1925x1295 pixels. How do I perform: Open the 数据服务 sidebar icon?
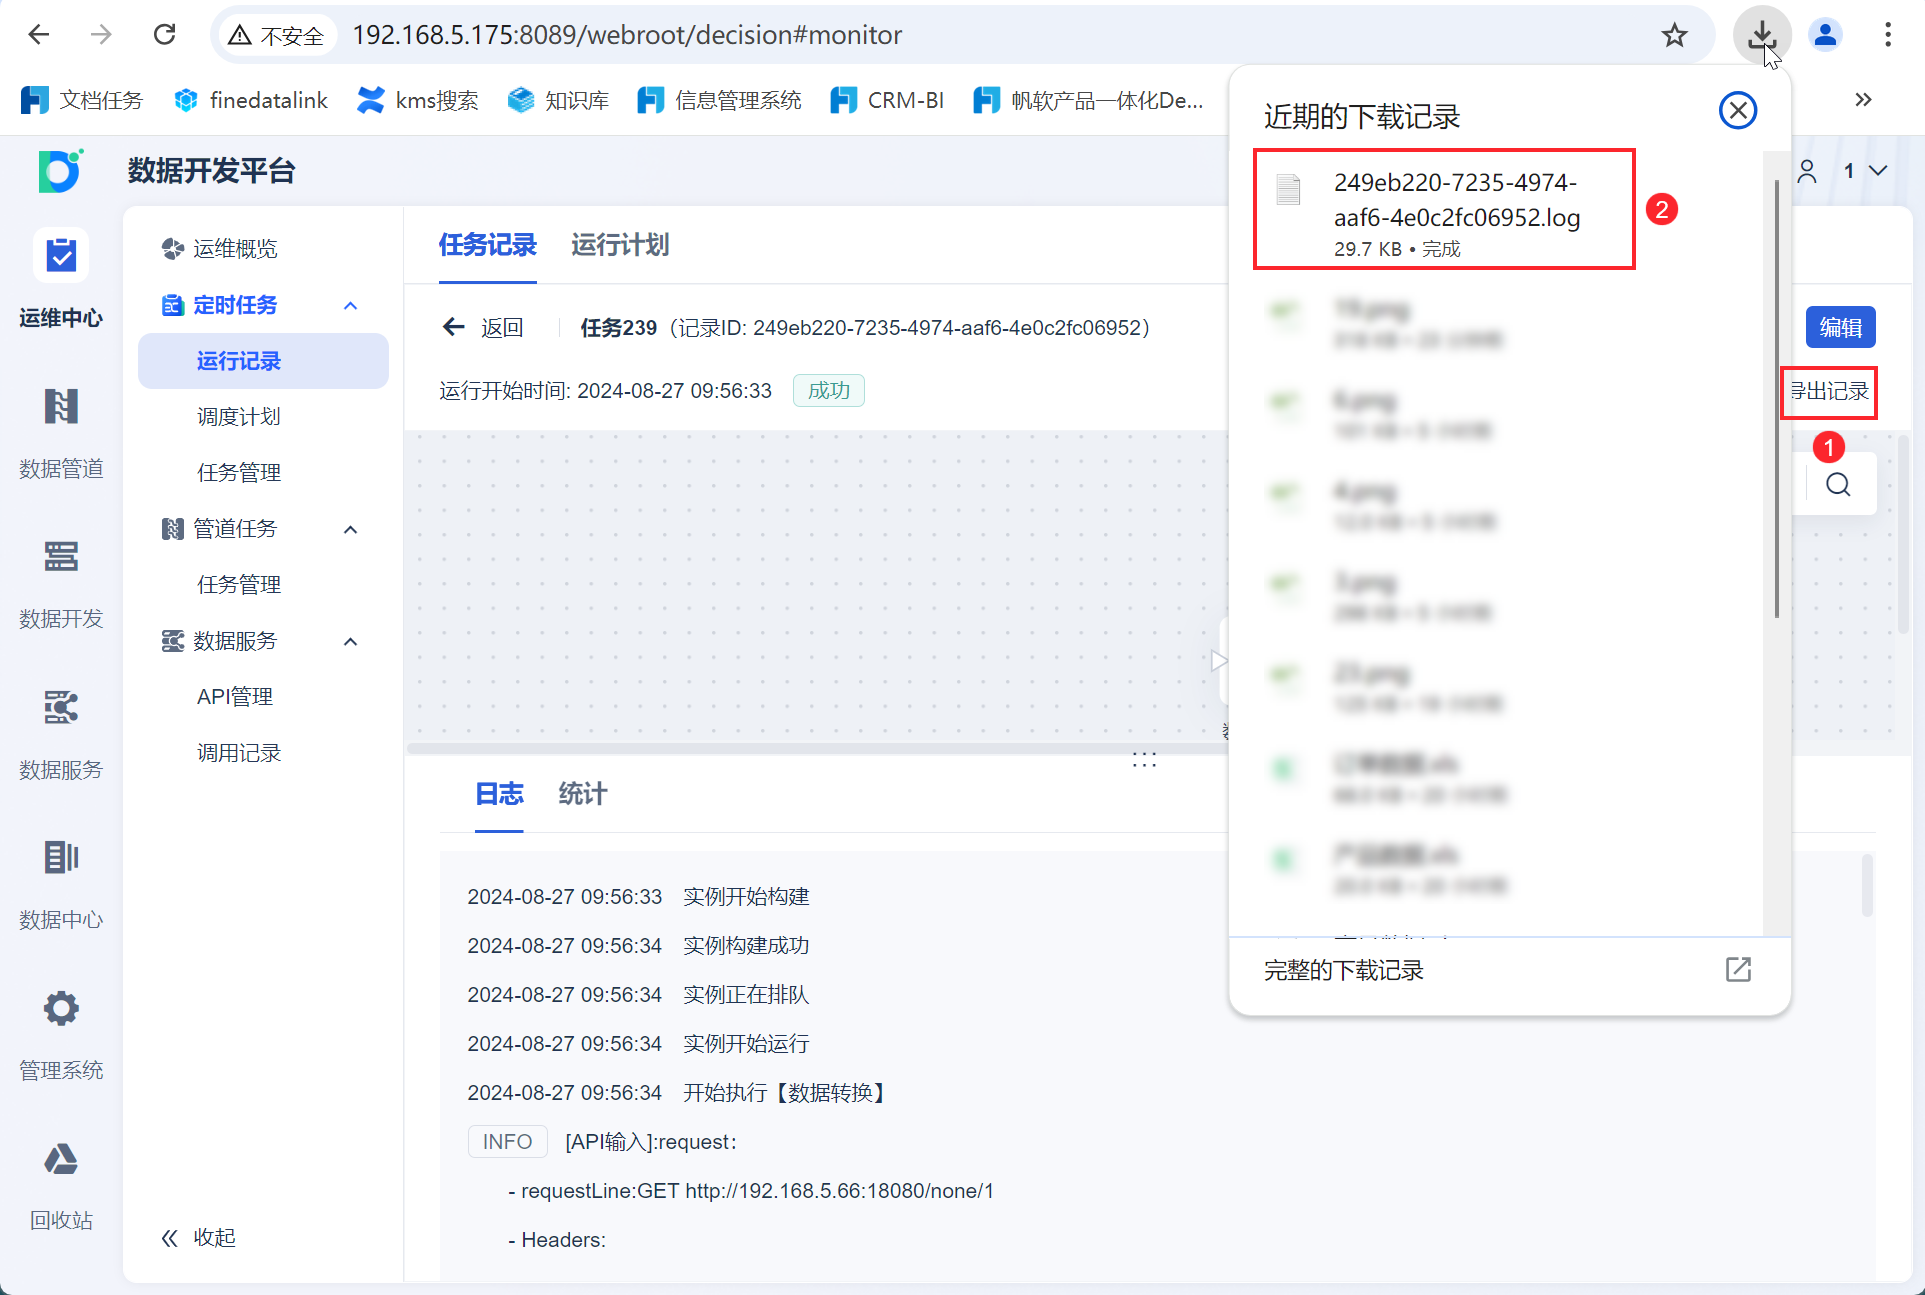click(61, 707)
